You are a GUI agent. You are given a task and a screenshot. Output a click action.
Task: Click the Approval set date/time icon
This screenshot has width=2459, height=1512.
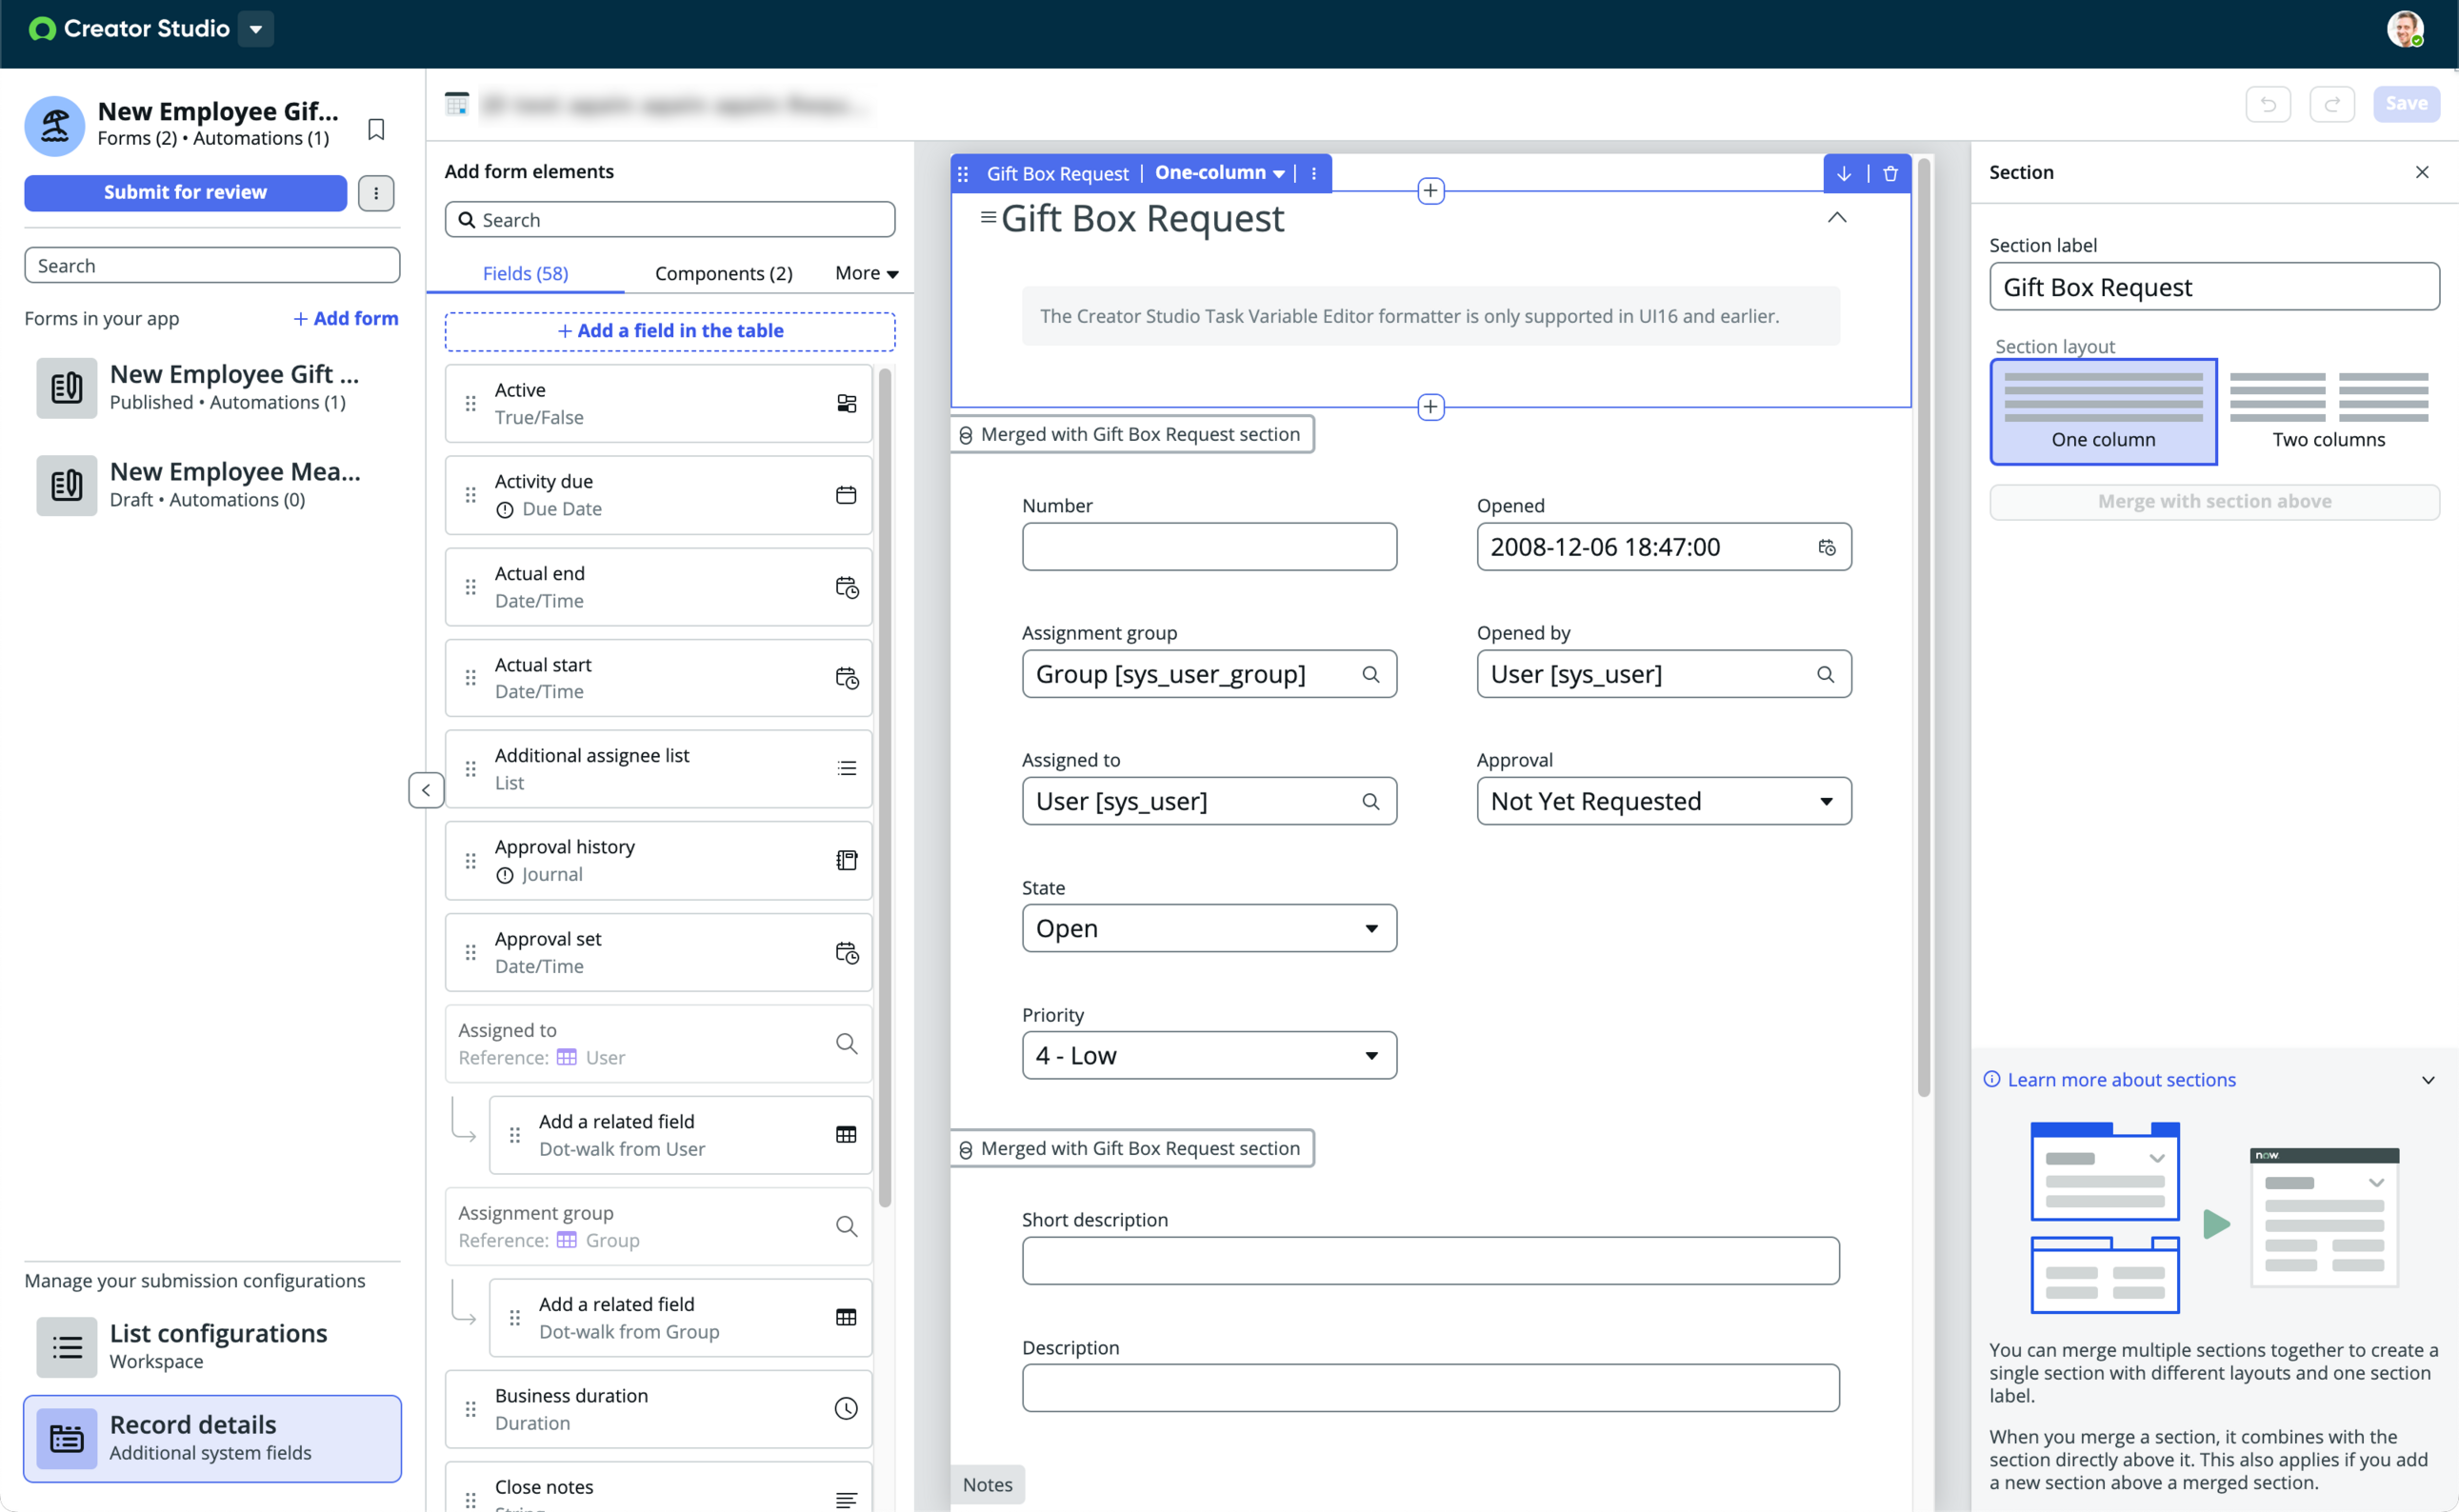[846, 952]
